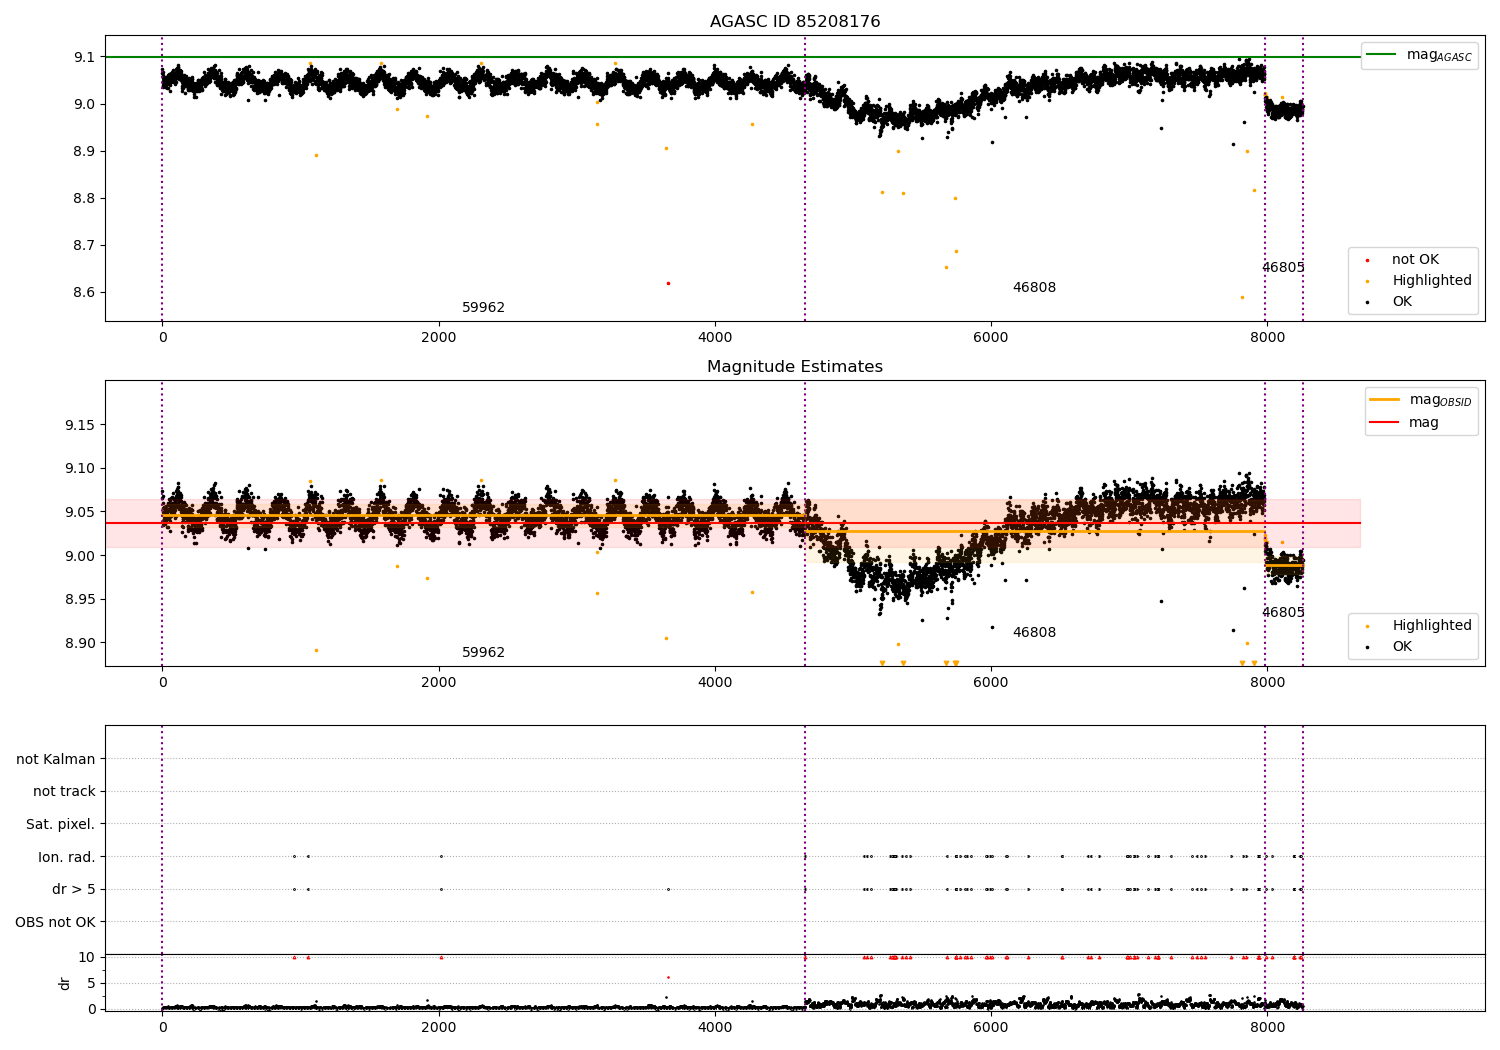This screenshot has height=1050, width=1500.
Task: Select the "OBS not OK" row label
Action: coord(56,922)
